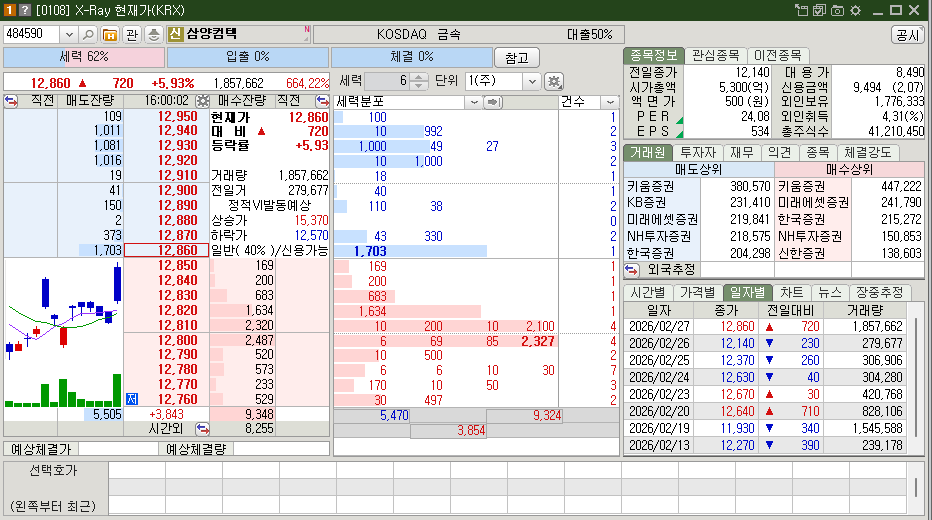The height and width of the screenshot is (520, 932).
Task: Click the 2026/02/19 date row
Action: click(x=766, y=428)
